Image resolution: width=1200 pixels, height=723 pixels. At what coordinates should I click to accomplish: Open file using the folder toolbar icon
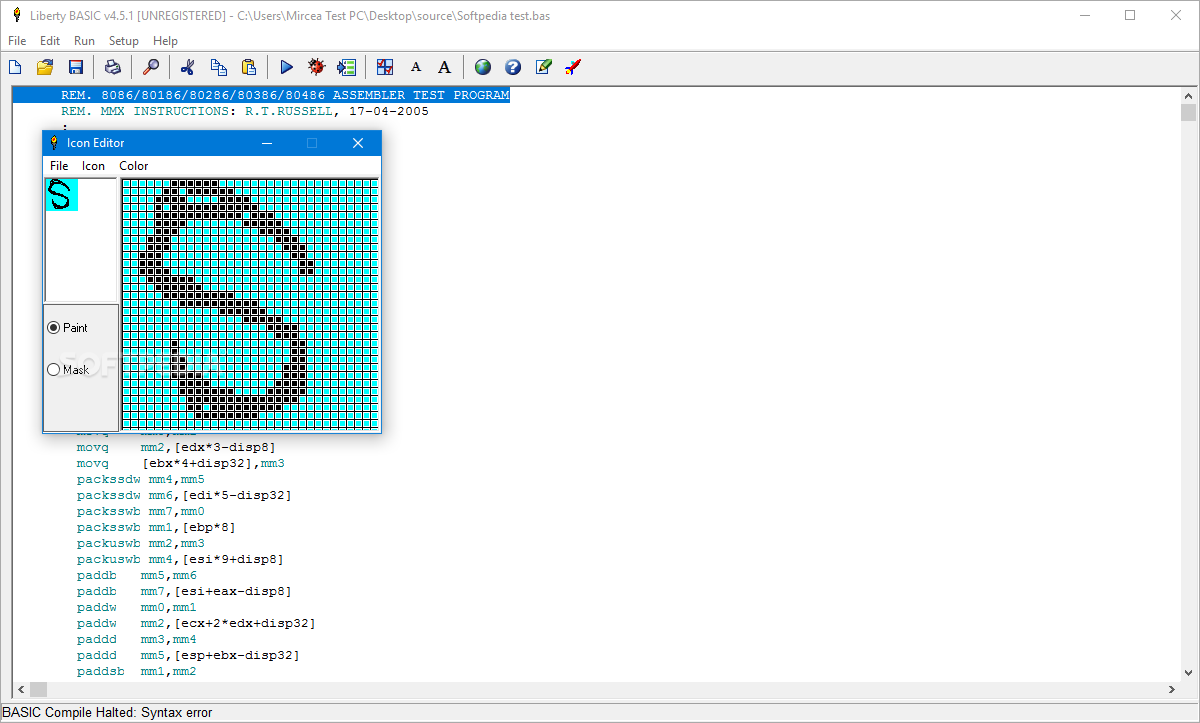[45, 67]
